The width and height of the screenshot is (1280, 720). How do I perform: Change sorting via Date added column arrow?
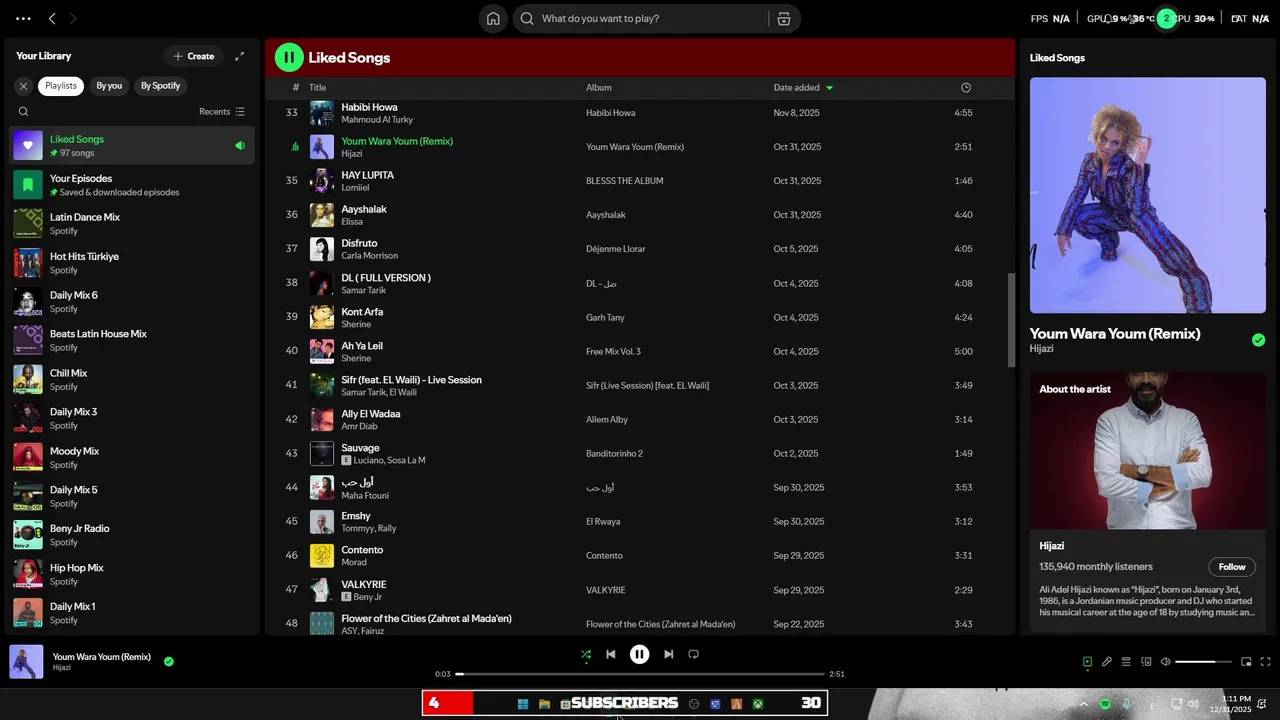tap(829, 88)
